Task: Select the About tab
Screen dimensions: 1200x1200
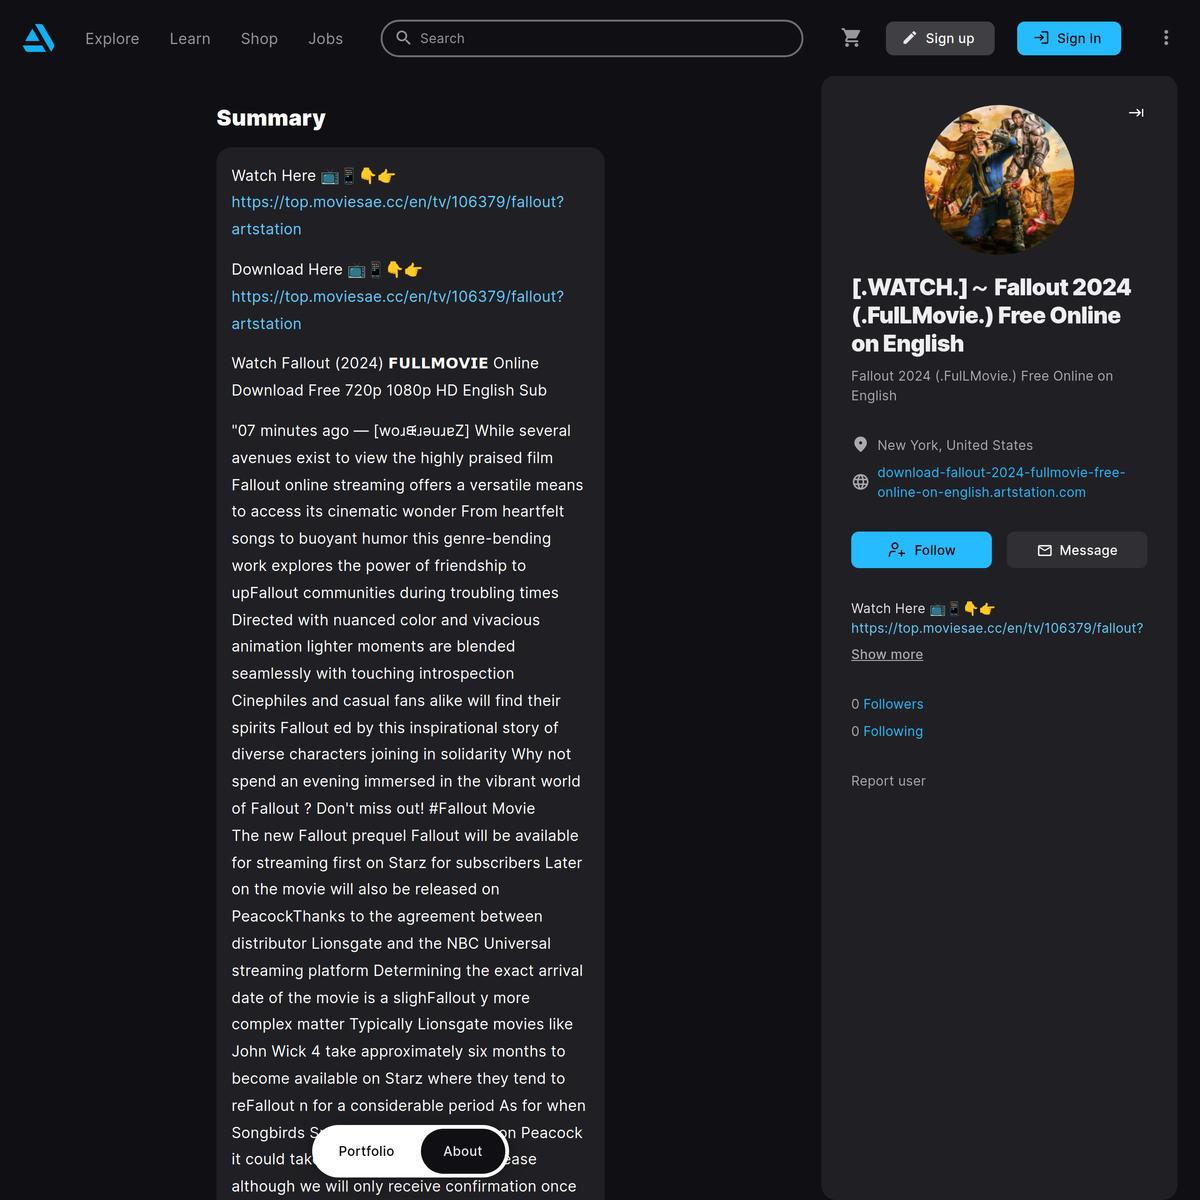Action: point(463,1151)
